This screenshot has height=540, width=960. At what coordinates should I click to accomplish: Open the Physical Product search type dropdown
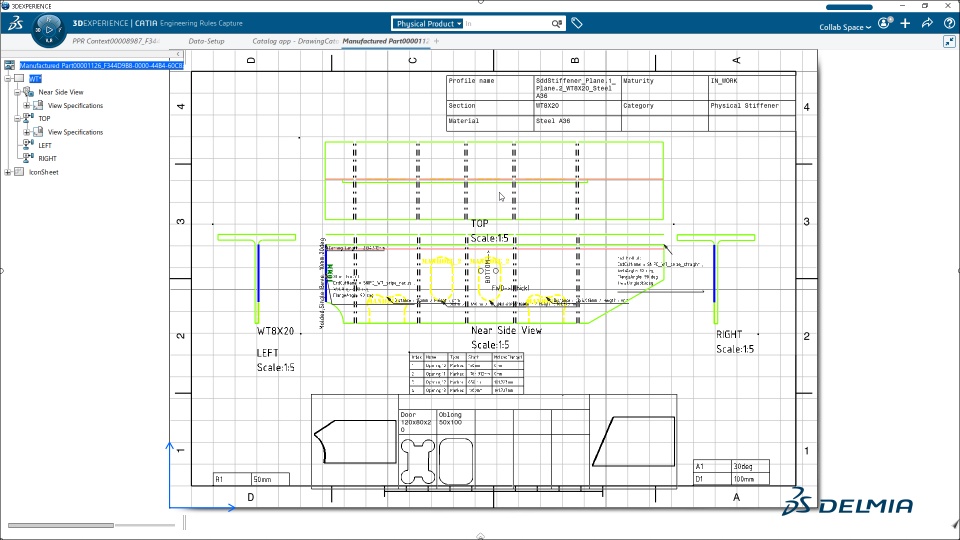point(427,23)
